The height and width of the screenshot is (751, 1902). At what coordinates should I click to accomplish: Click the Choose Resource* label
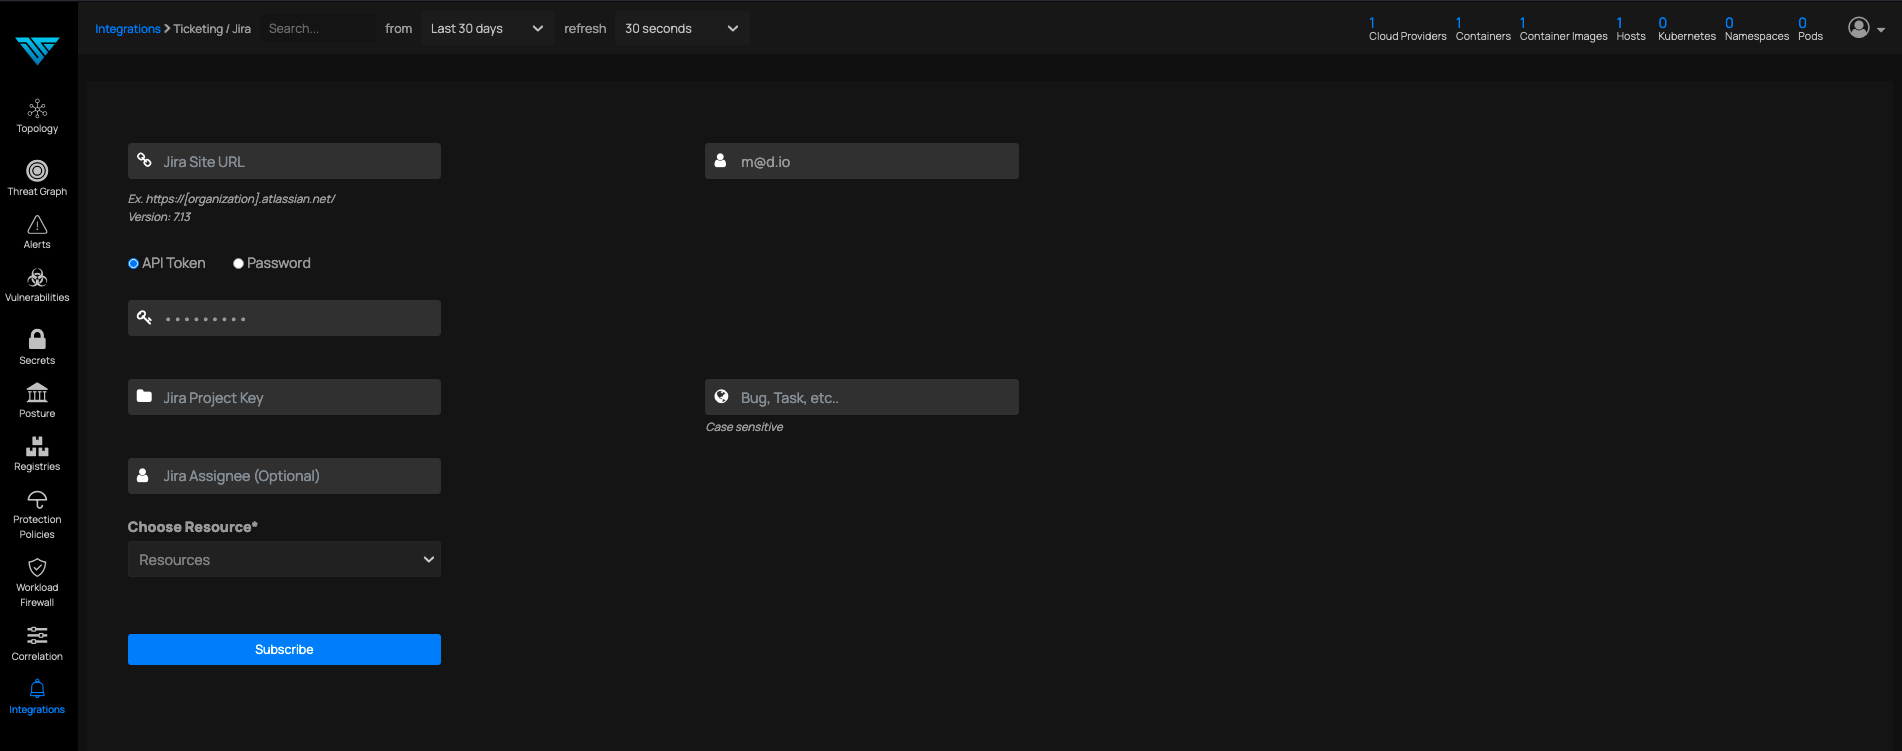click(192, 527)
